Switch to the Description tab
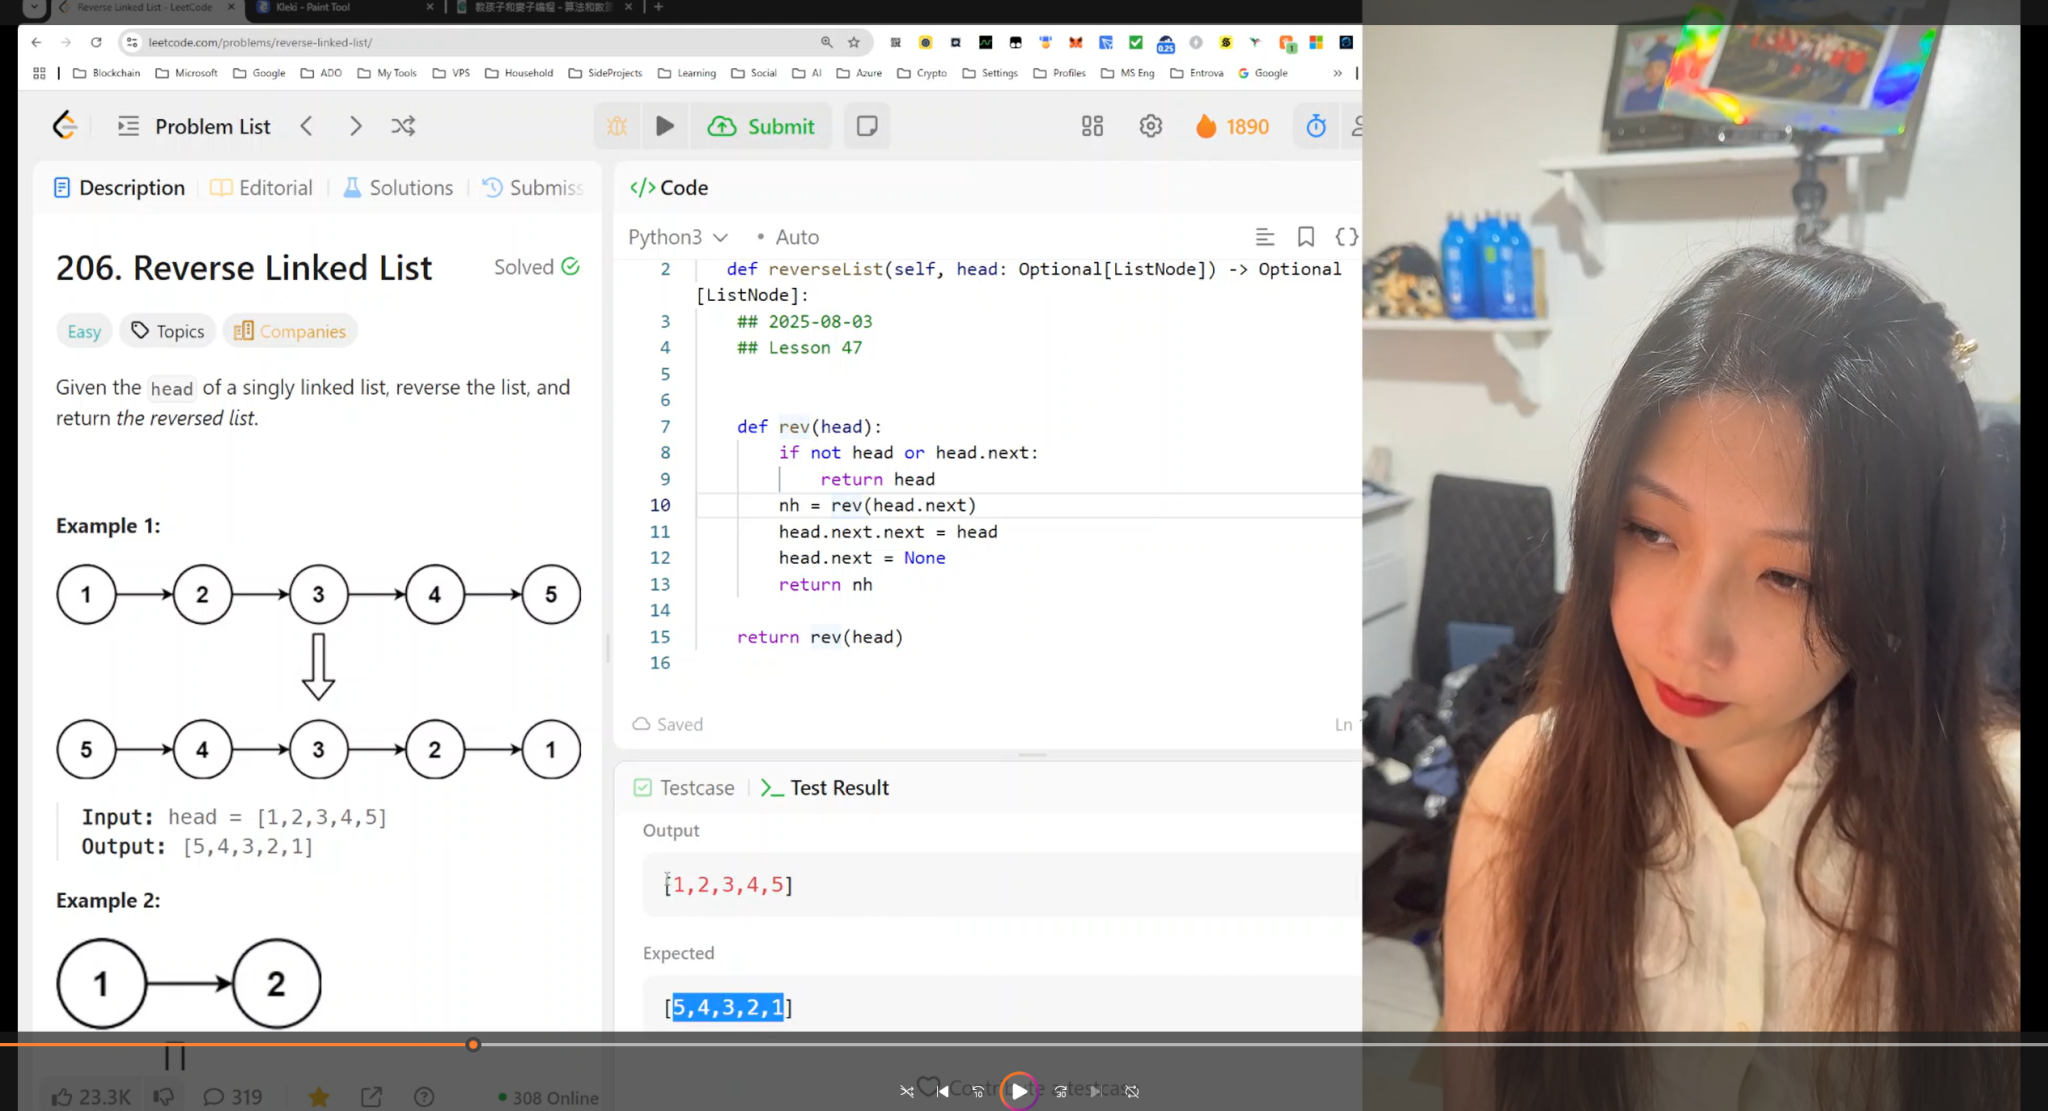Screen dimensions: 2048x1111 (x=119, y=188)
